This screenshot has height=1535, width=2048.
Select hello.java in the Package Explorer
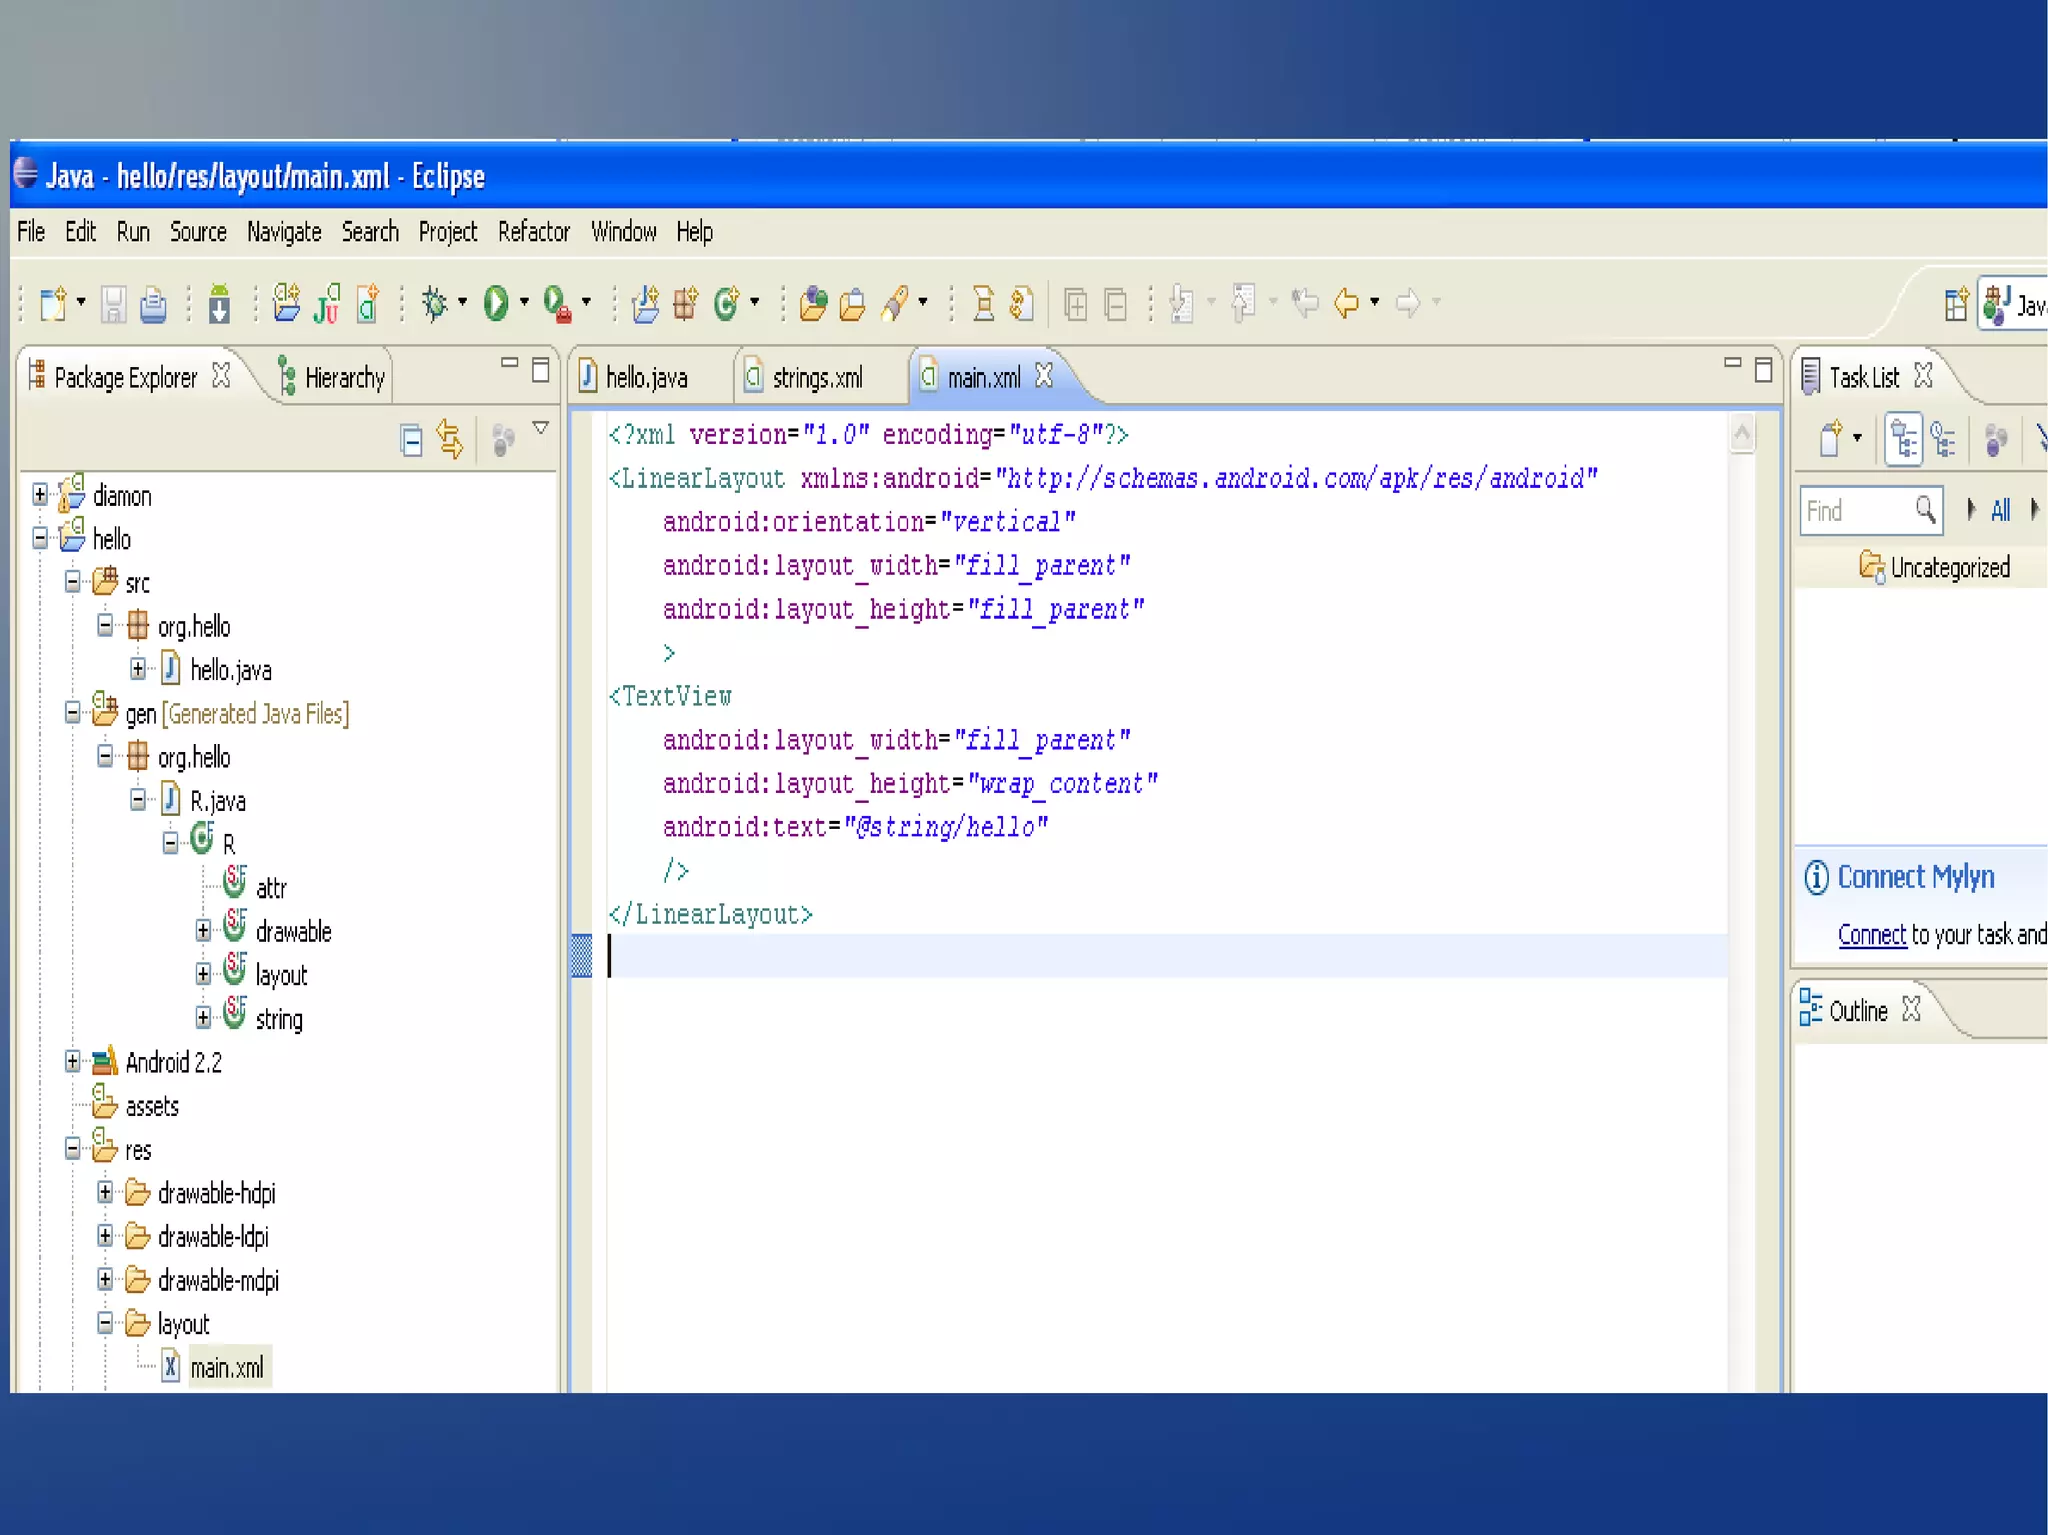[230, 670]
